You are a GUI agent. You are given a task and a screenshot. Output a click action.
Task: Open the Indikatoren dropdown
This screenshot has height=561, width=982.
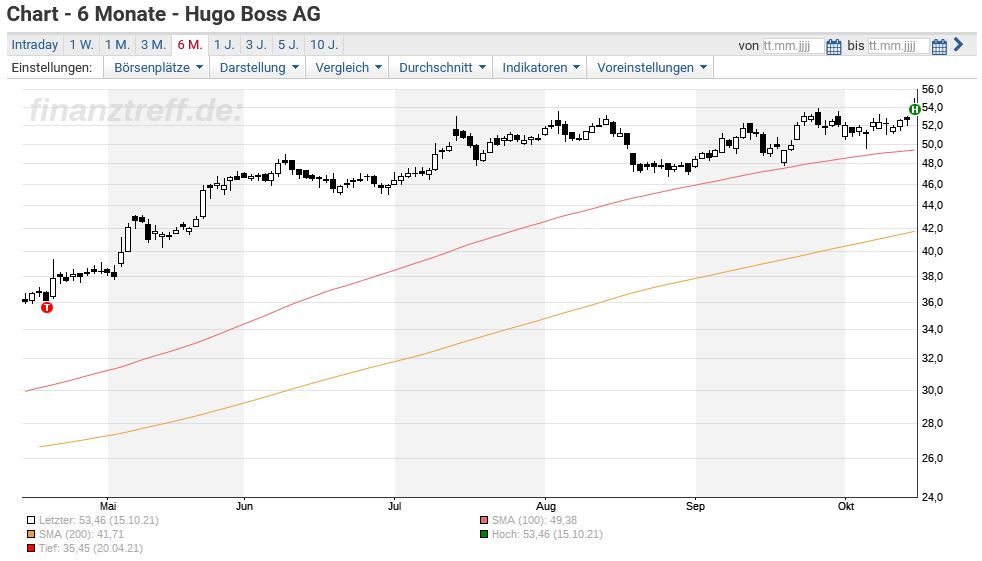click(540, 68)
